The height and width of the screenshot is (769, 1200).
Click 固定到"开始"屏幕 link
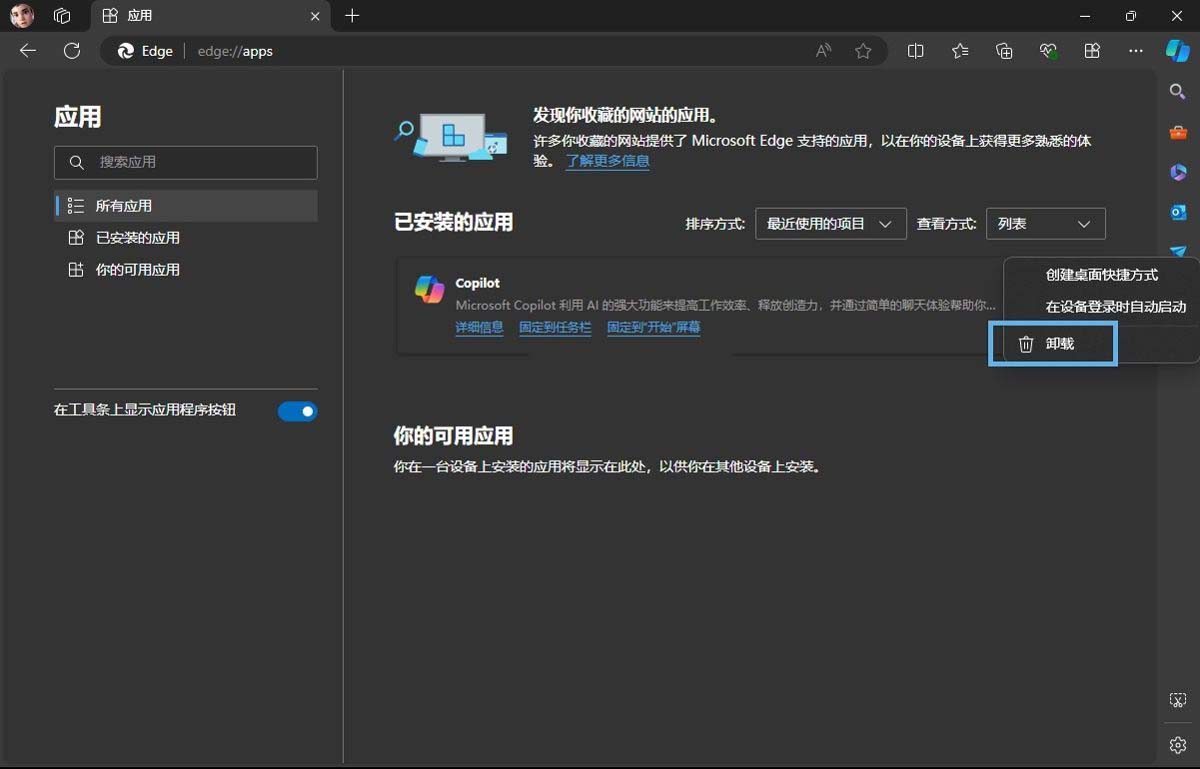[x=653, y=328]
